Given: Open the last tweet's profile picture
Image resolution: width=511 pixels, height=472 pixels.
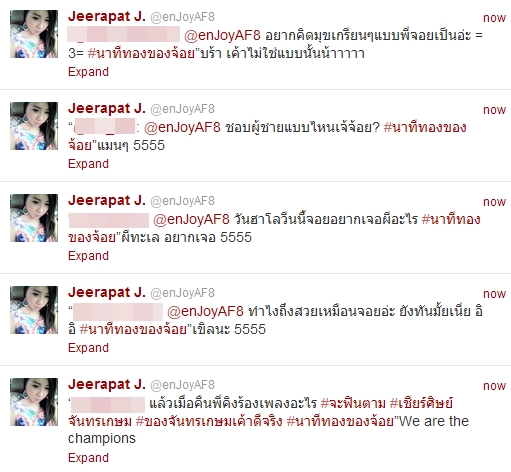Looking at the screenshot, I should 34,402.
